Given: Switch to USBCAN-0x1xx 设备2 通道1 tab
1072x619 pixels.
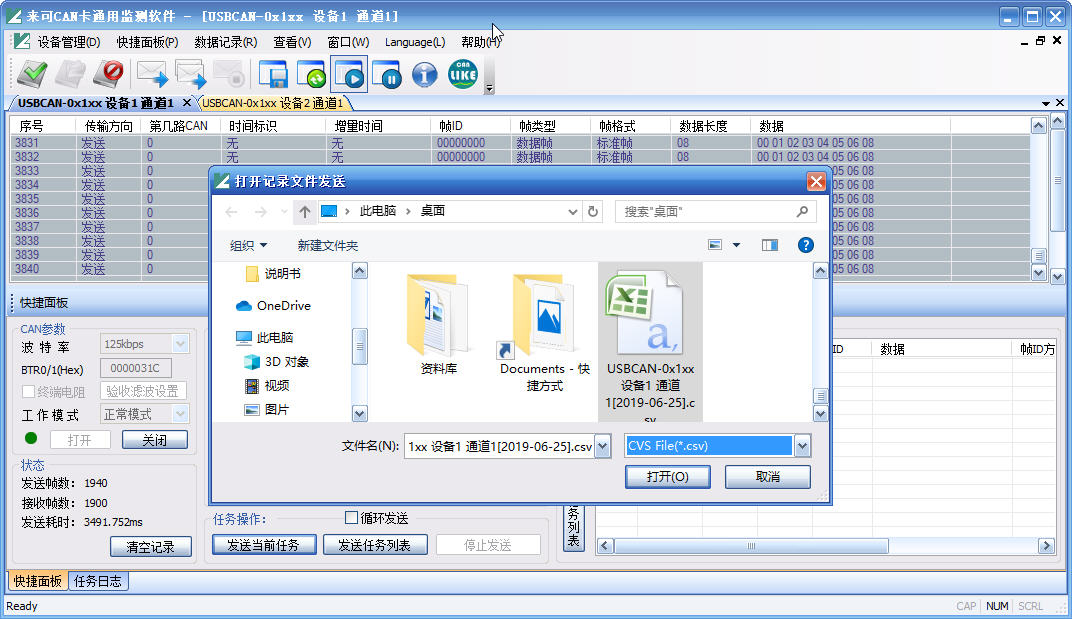Looking at the screenshot, I should [x=272, y=103].
